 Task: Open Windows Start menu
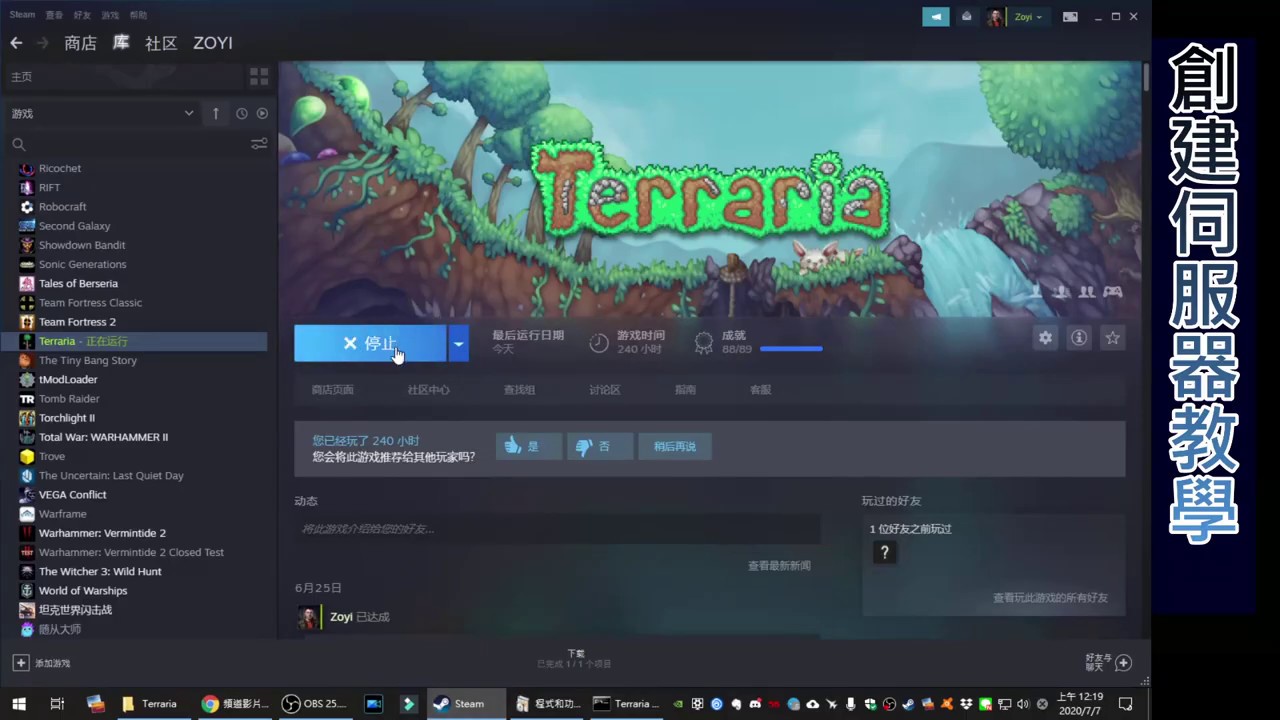(19, 704)
